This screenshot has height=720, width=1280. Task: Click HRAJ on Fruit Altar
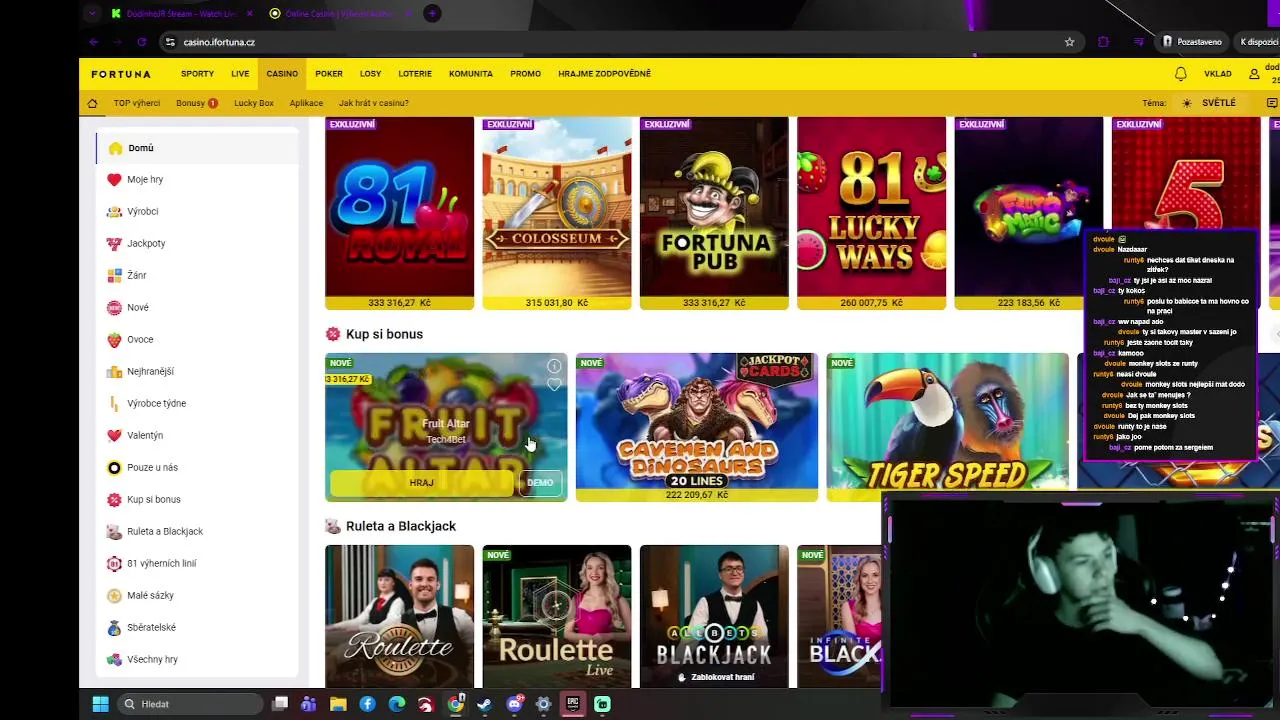pos(421,482)
